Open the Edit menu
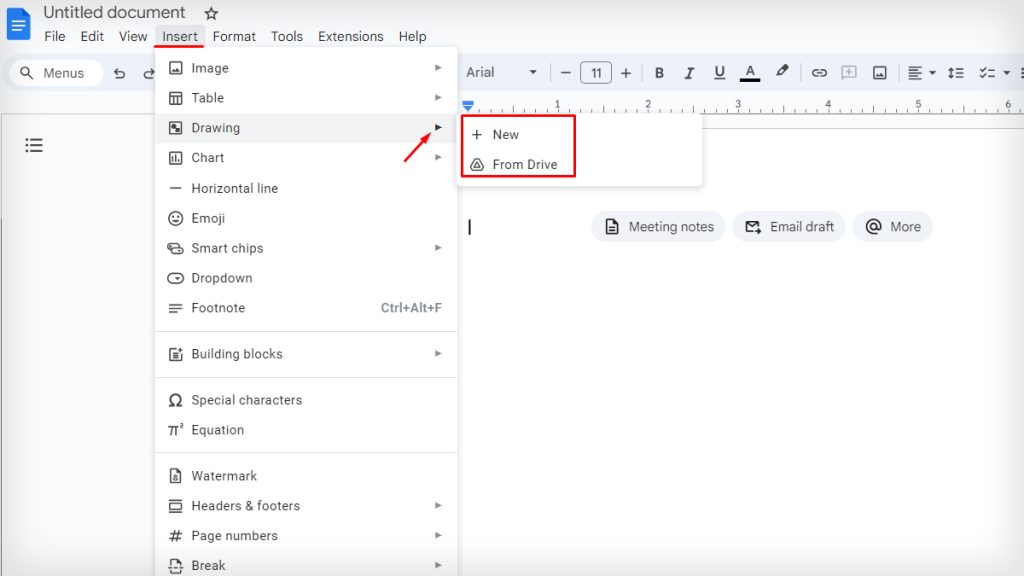This screenshot has height=576, width=1024. point(92,37)
